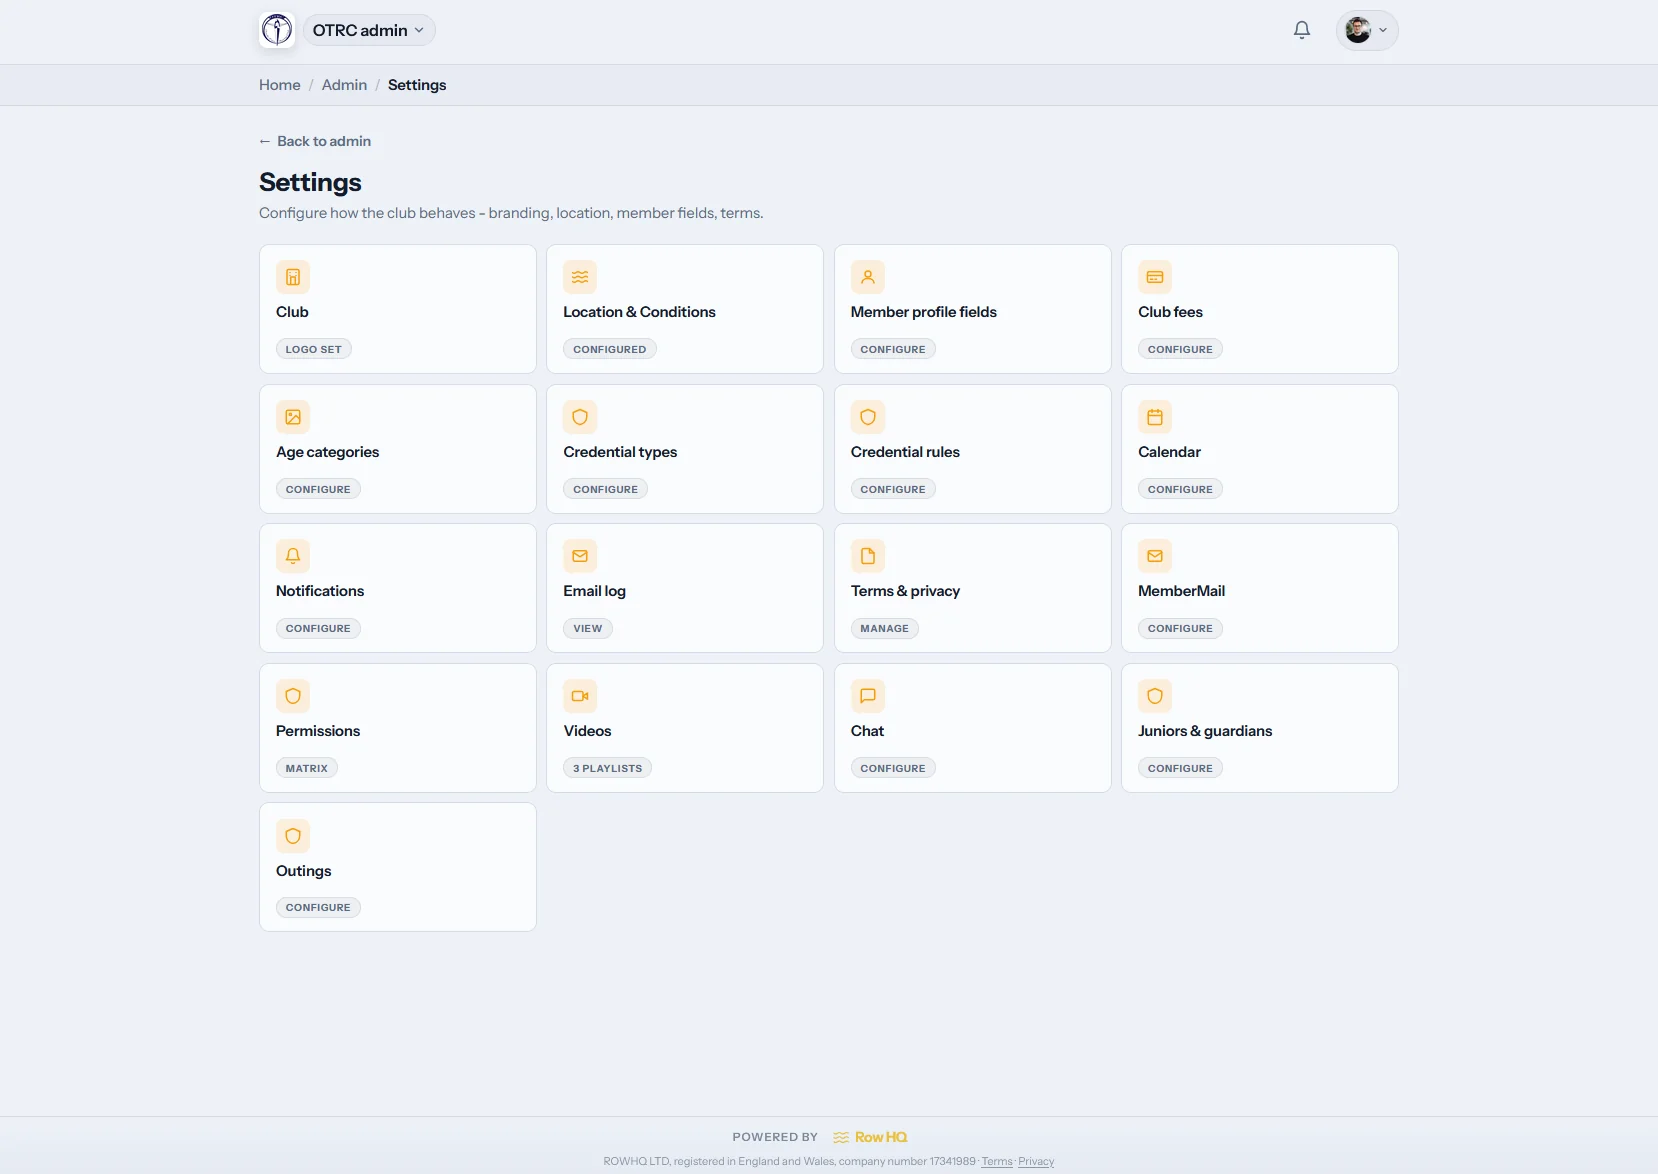This screenshot has width=1658, height=1174.
Task: Open Terms link in footer
Action: point(997,1161)
